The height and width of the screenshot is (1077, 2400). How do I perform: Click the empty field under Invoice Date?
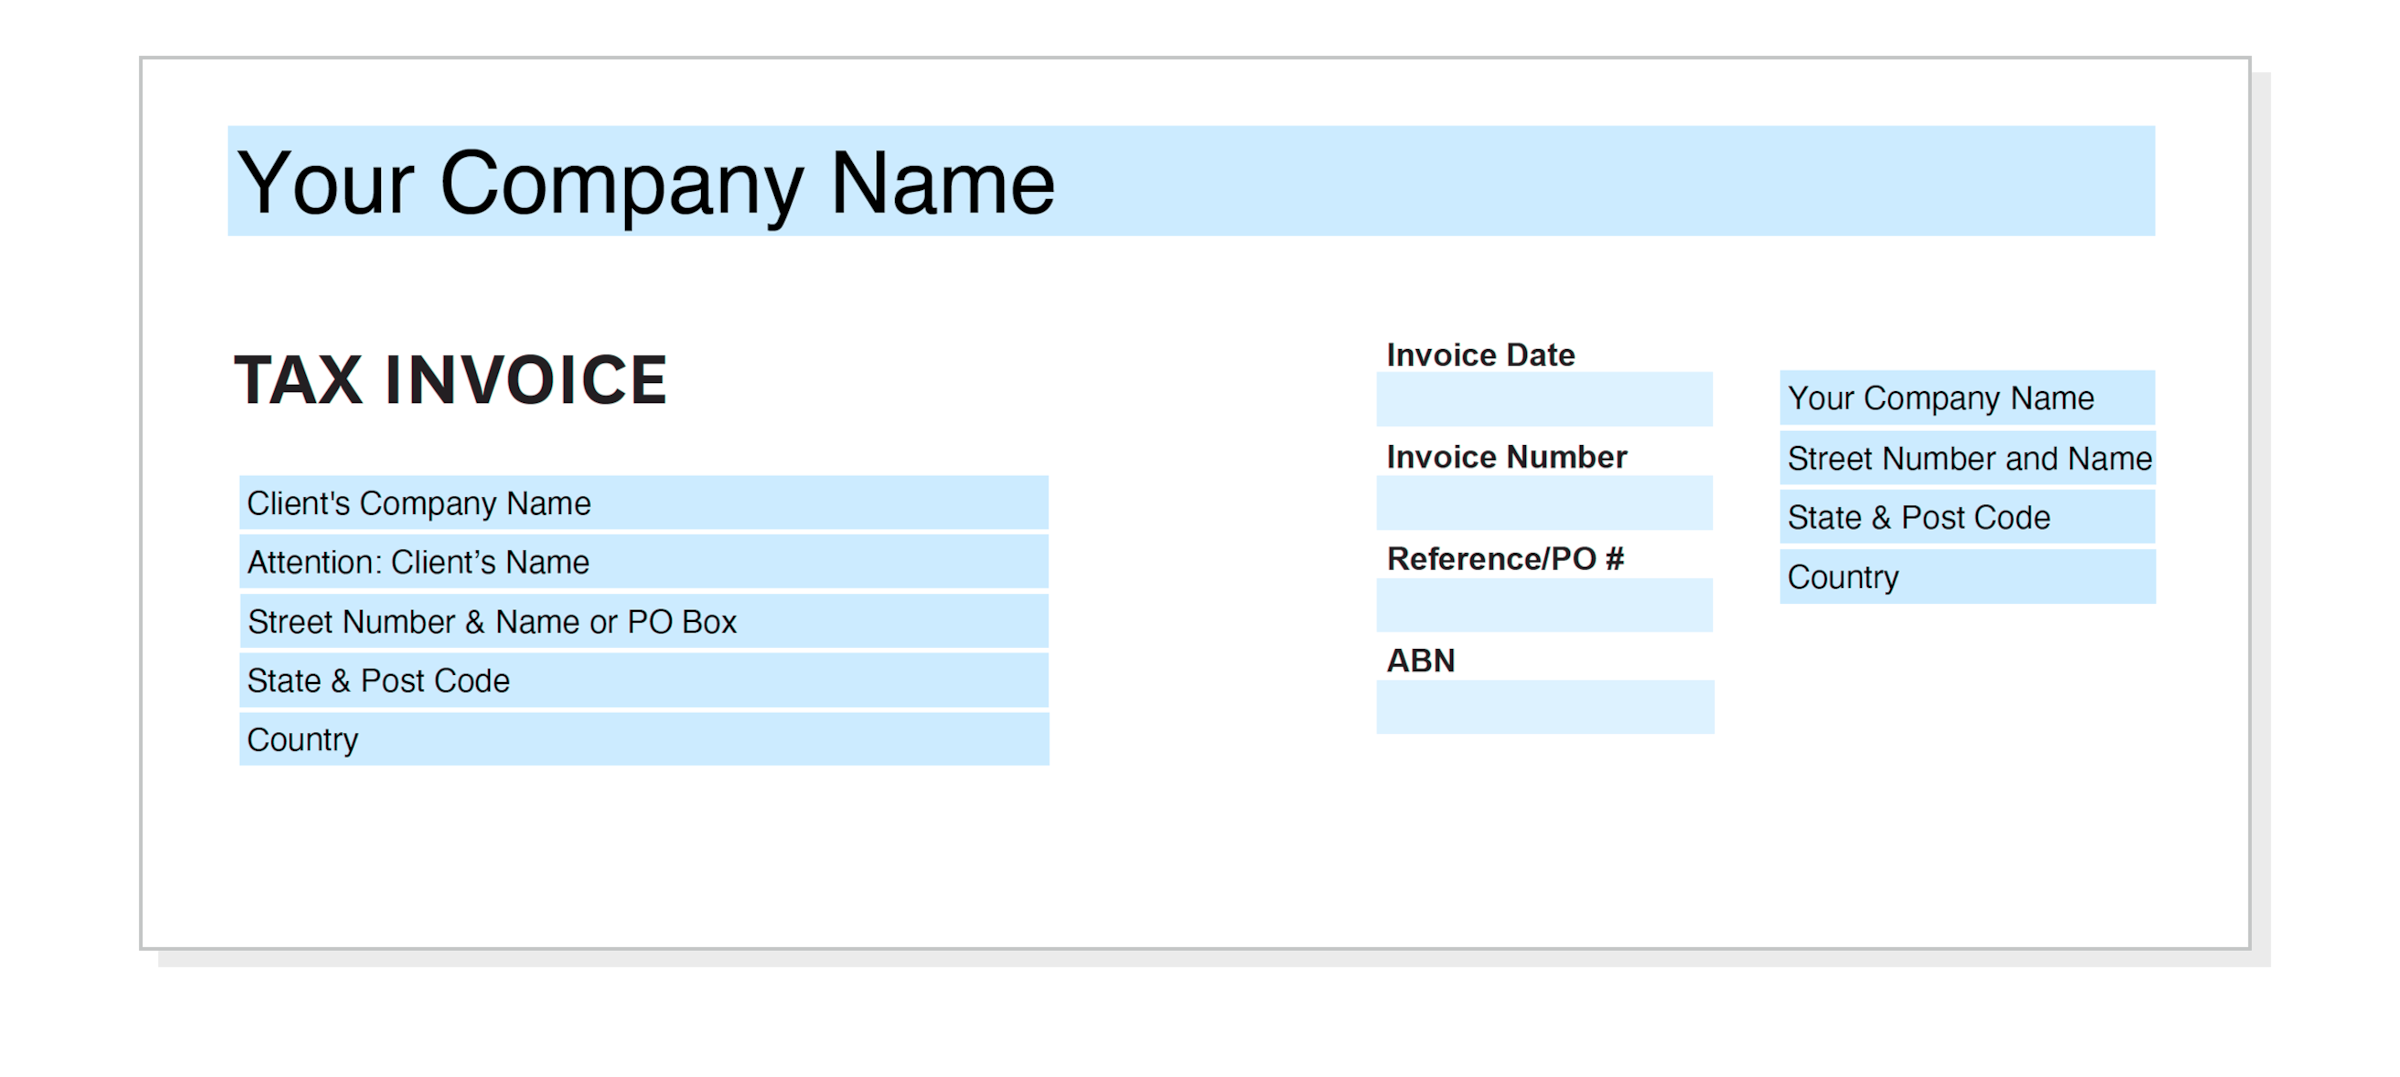click(x=1544, y=400)
